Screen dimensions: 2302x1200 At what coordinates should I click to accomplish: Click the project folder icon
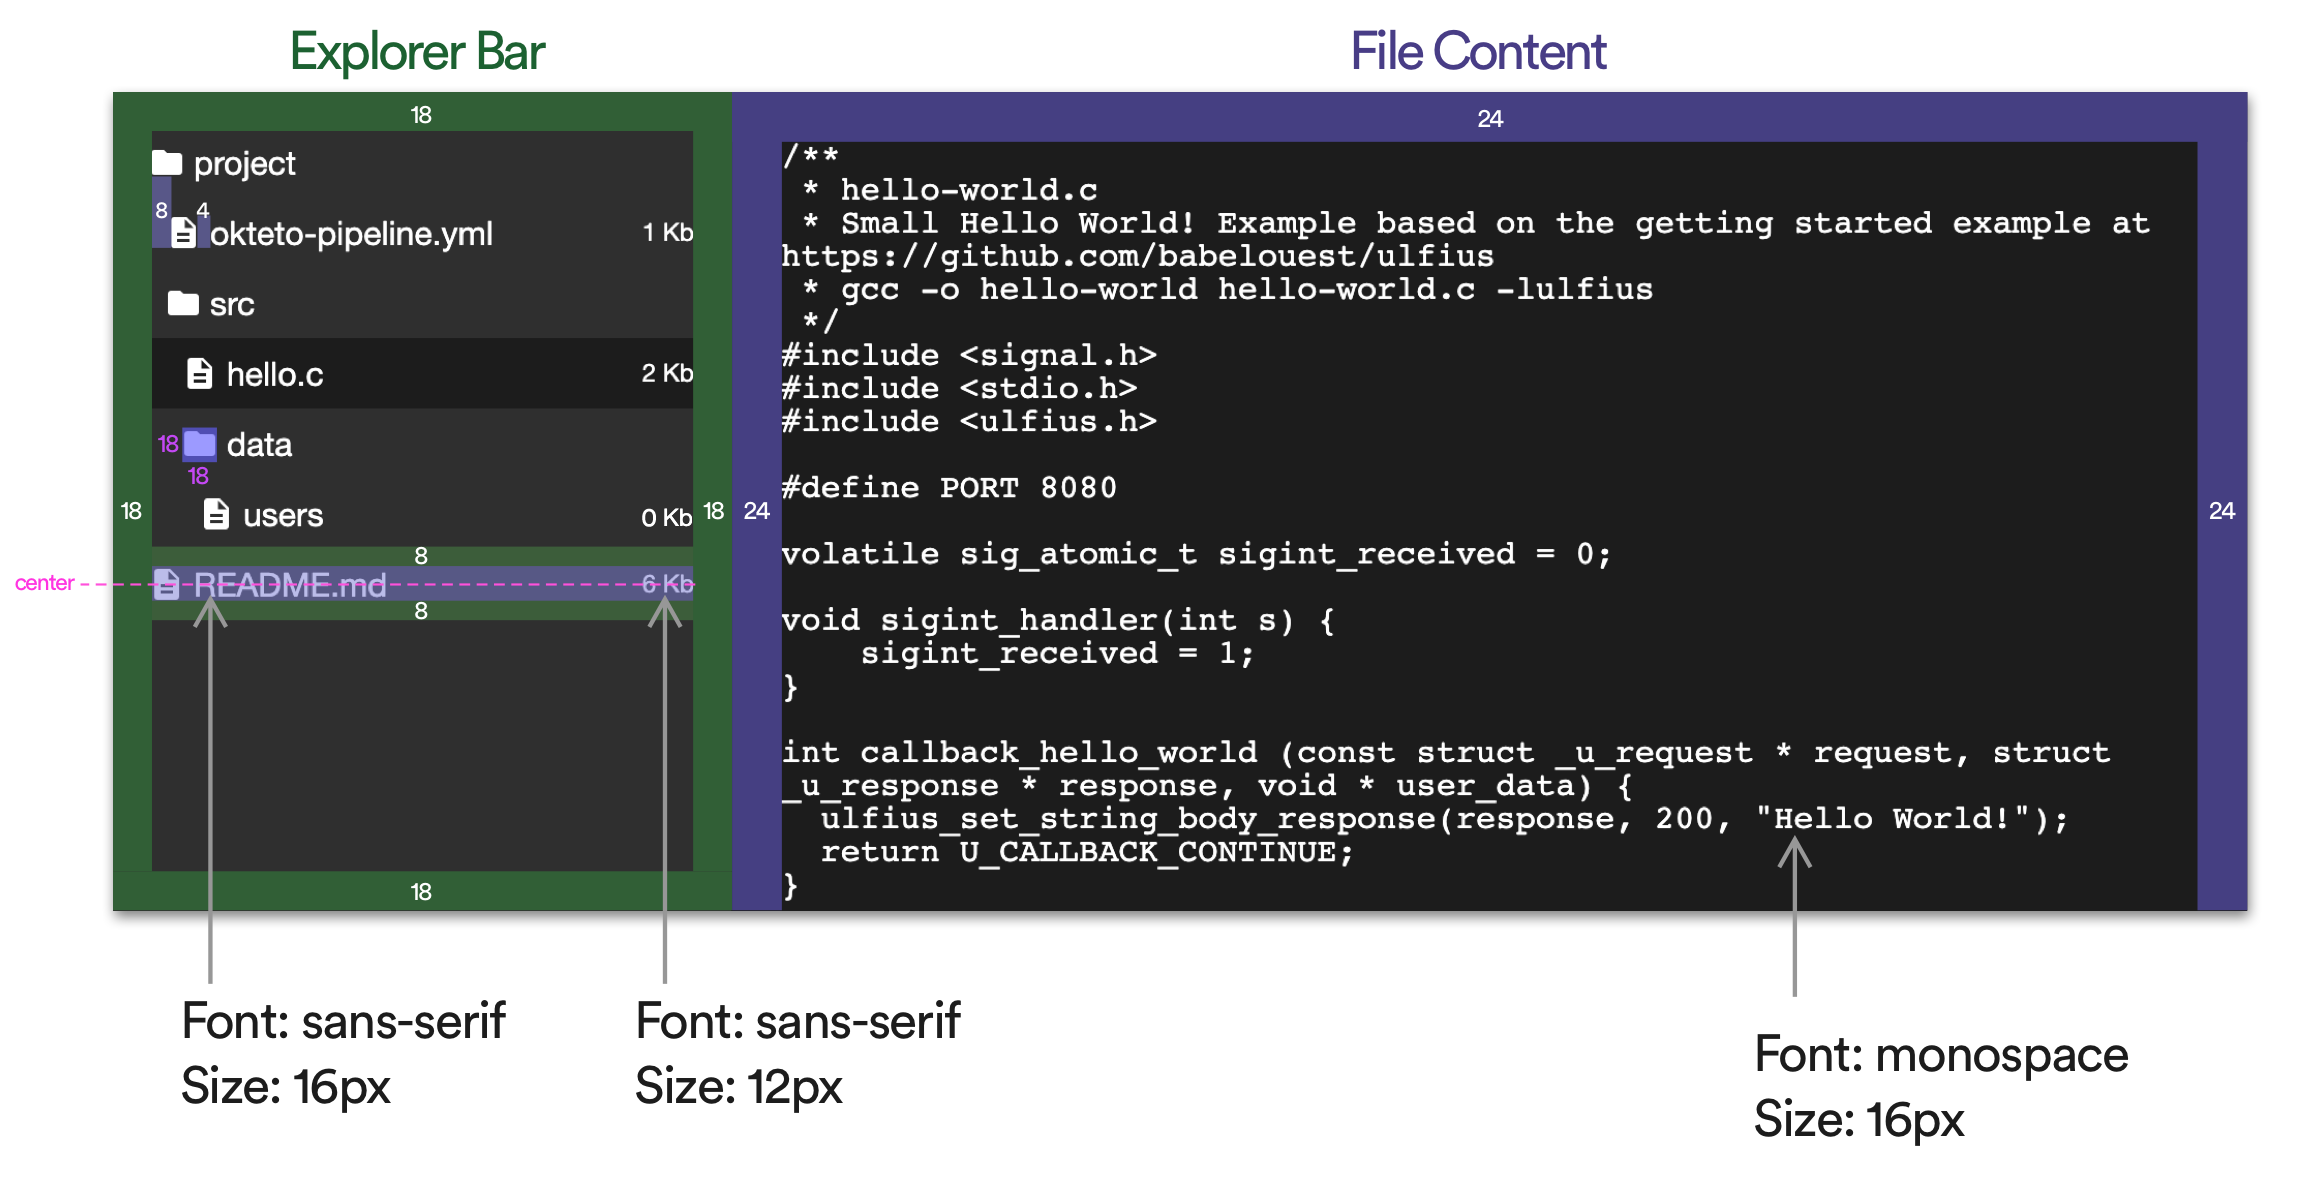(x=167, y=162)
